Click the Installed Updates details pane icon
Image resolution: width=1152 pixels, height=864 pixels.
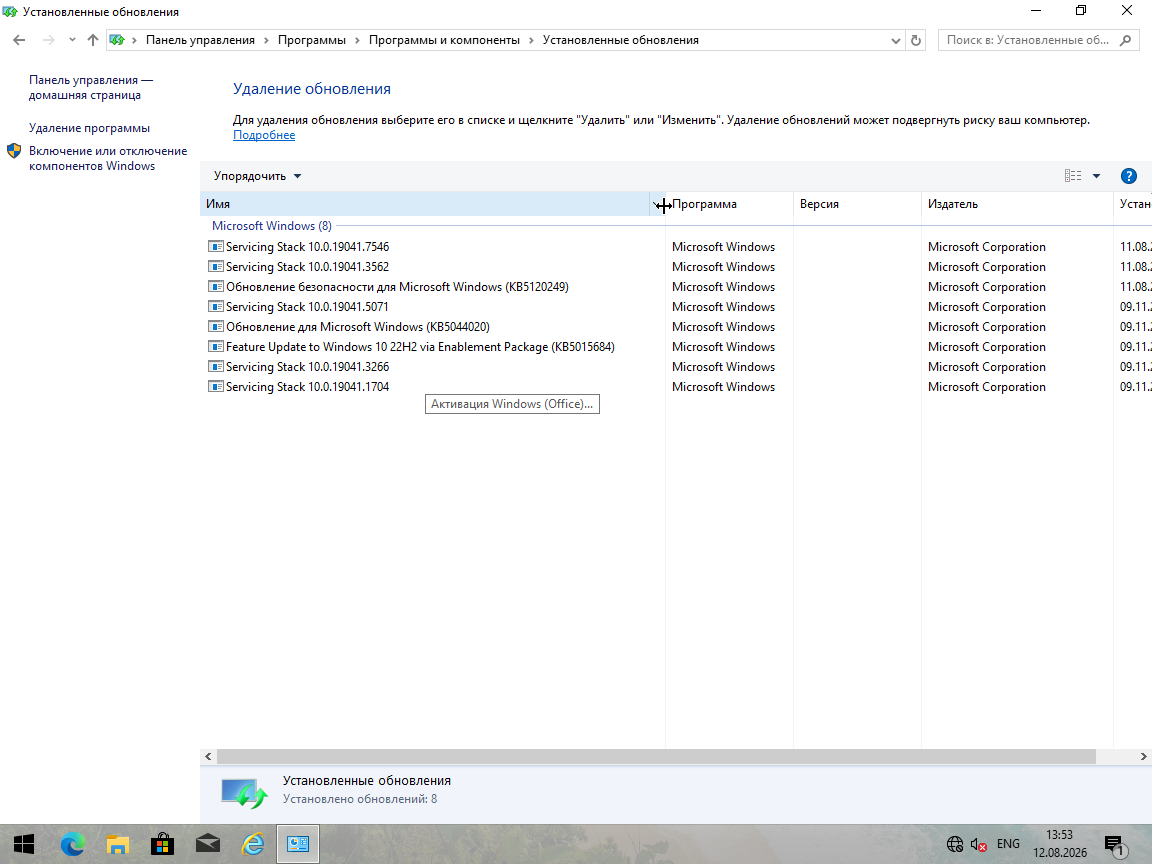pyautogui.click(x=244, y=793)
